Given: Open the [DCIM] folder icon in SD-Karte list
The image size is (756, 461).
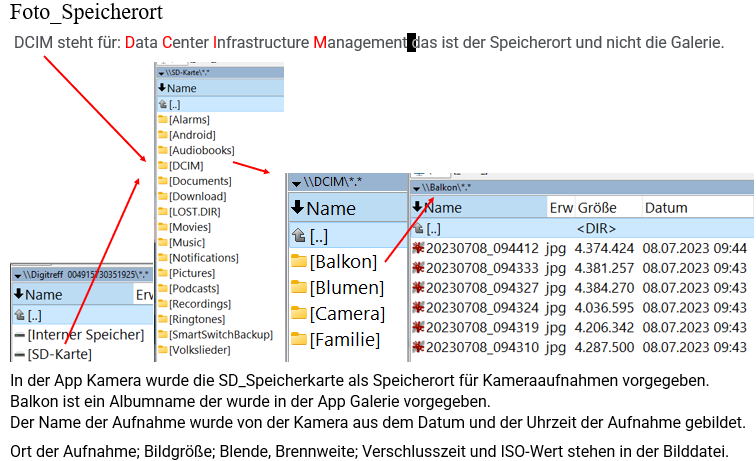Looking at the screenshot, I should (x=163, y=166).
